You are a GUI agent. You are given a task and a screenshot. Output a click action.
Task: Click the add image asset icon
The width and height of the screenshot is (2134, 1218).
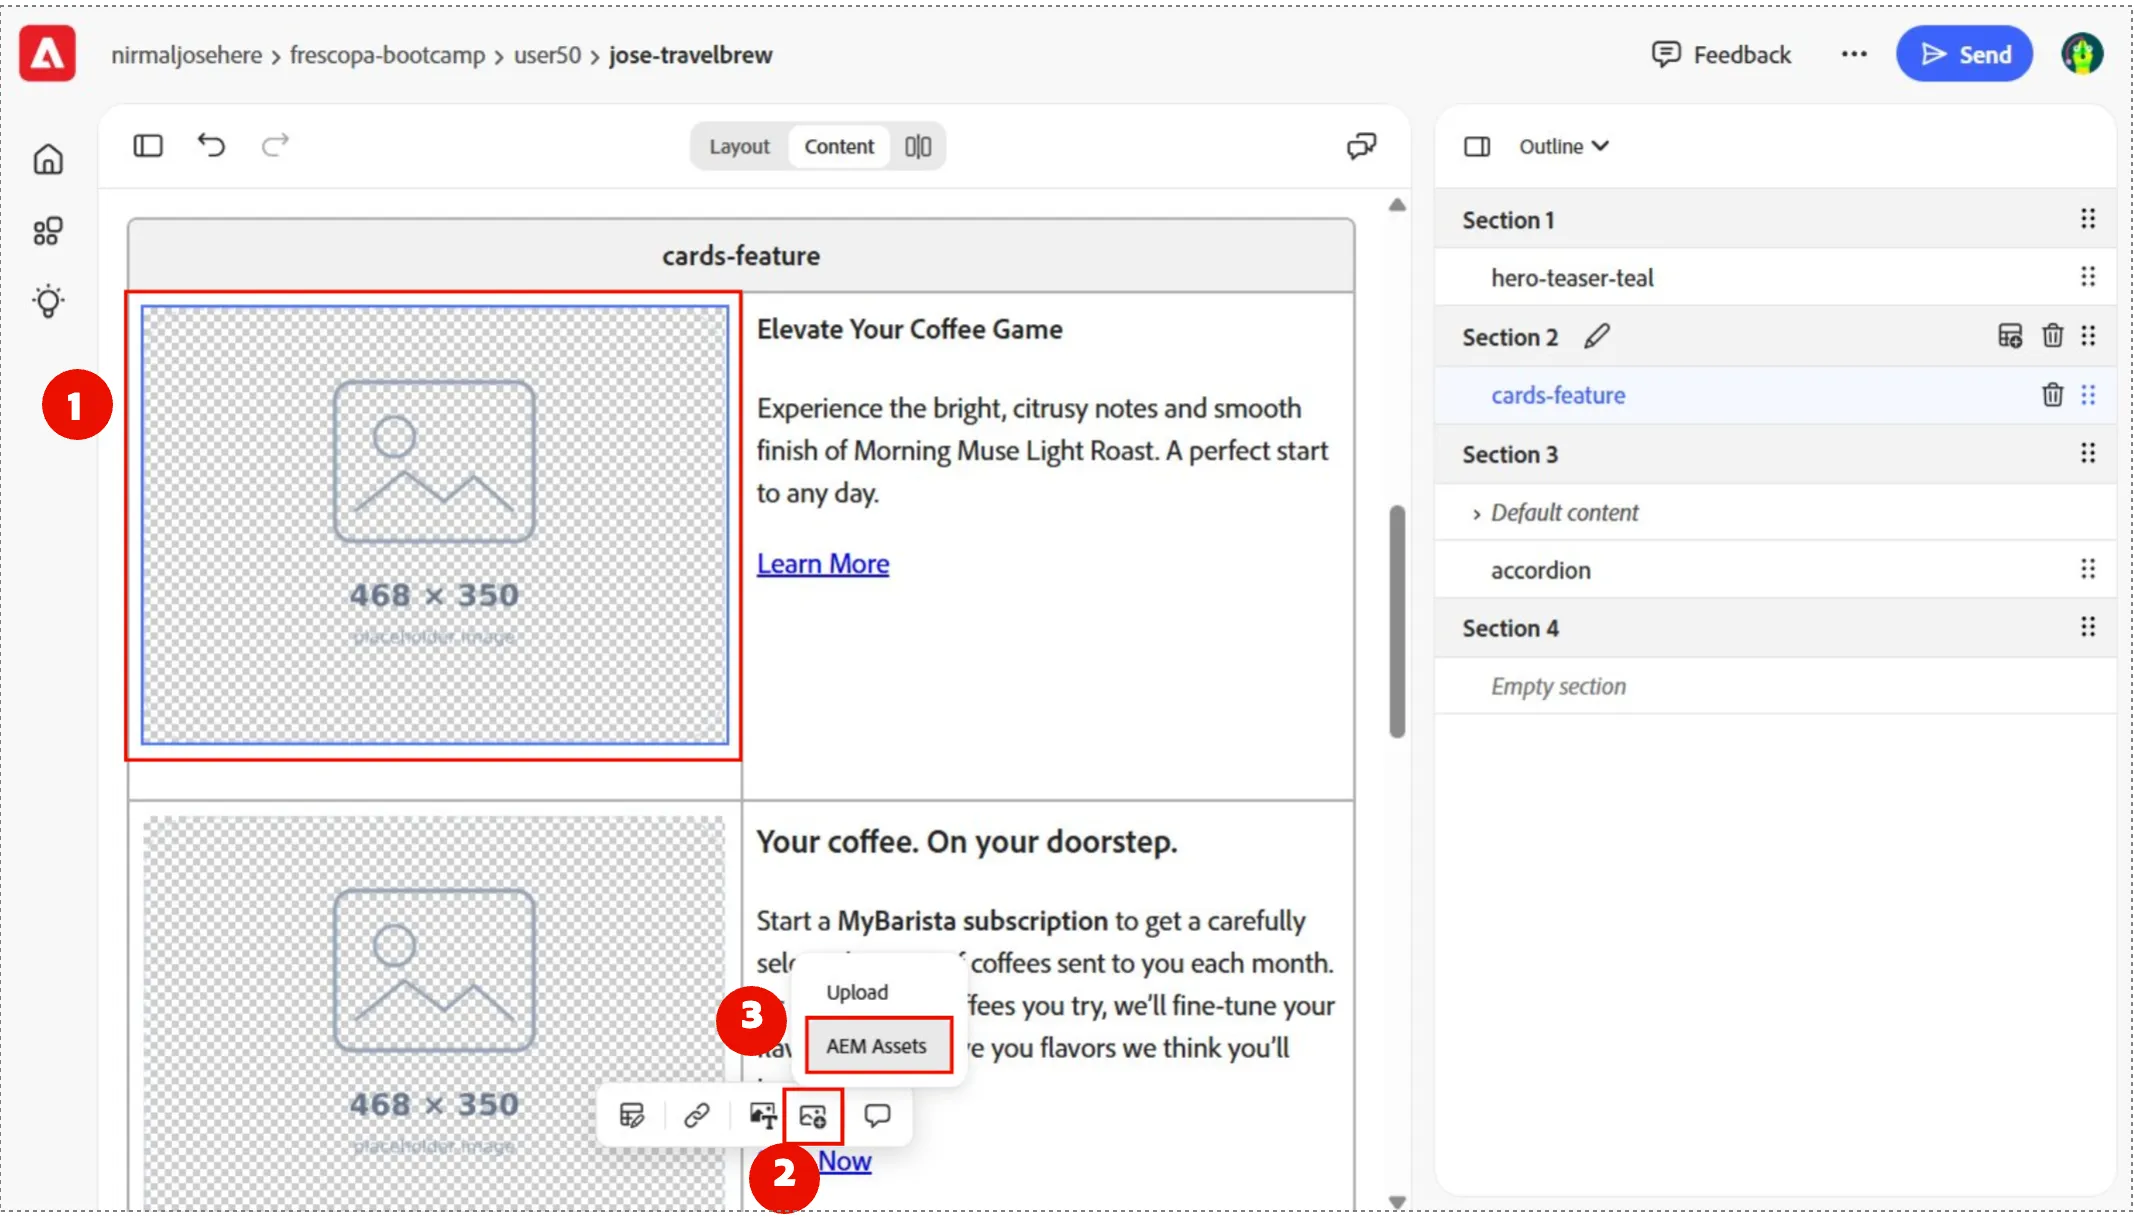pyautogui.click(x=813, y=1115)
